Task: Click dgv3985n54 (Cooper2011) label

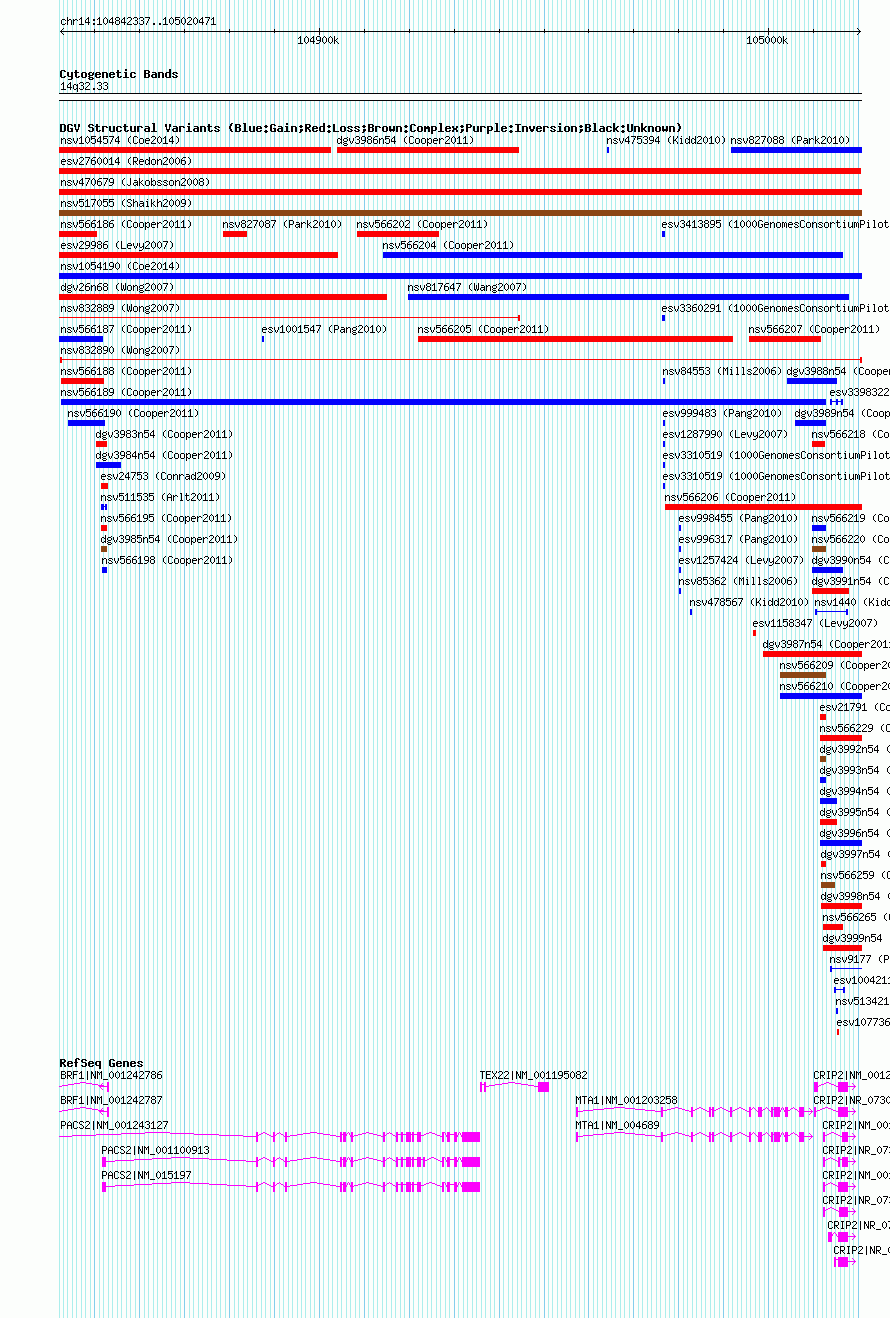Action: [x=169, y=539]
